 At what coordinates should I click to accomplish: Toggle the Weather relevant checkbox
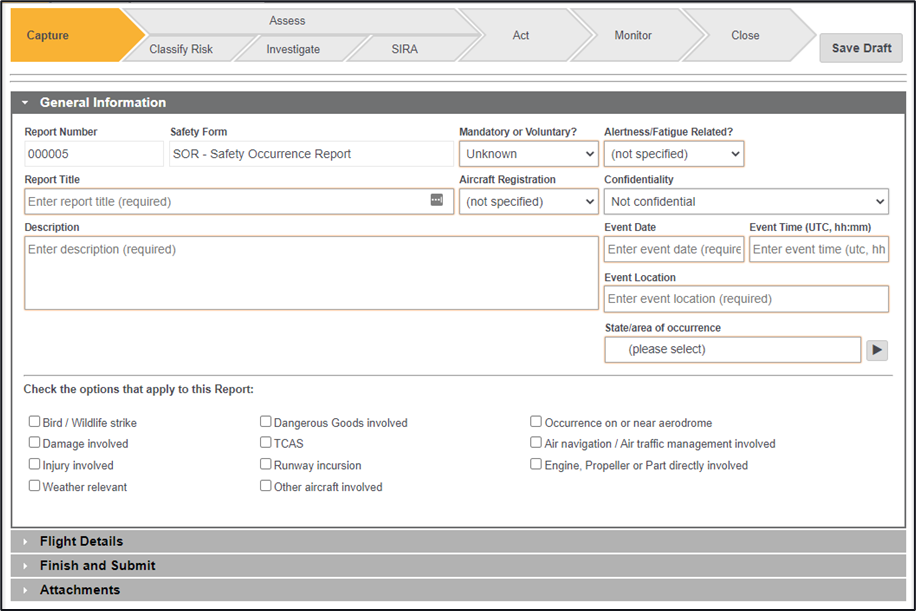tap(35, 486)
